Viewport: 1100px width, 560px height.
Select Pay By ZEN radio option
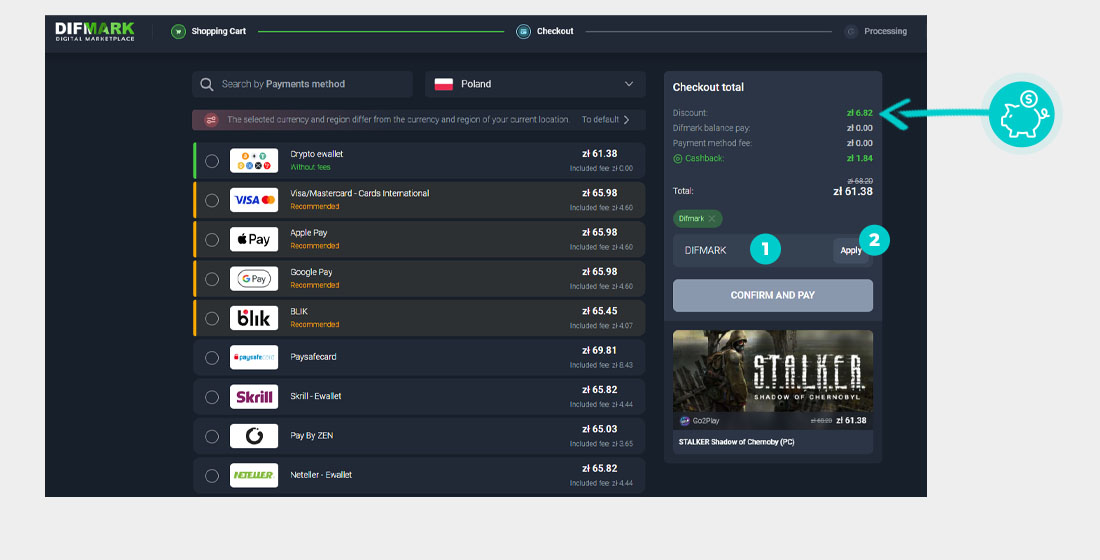tap(212, 436)
